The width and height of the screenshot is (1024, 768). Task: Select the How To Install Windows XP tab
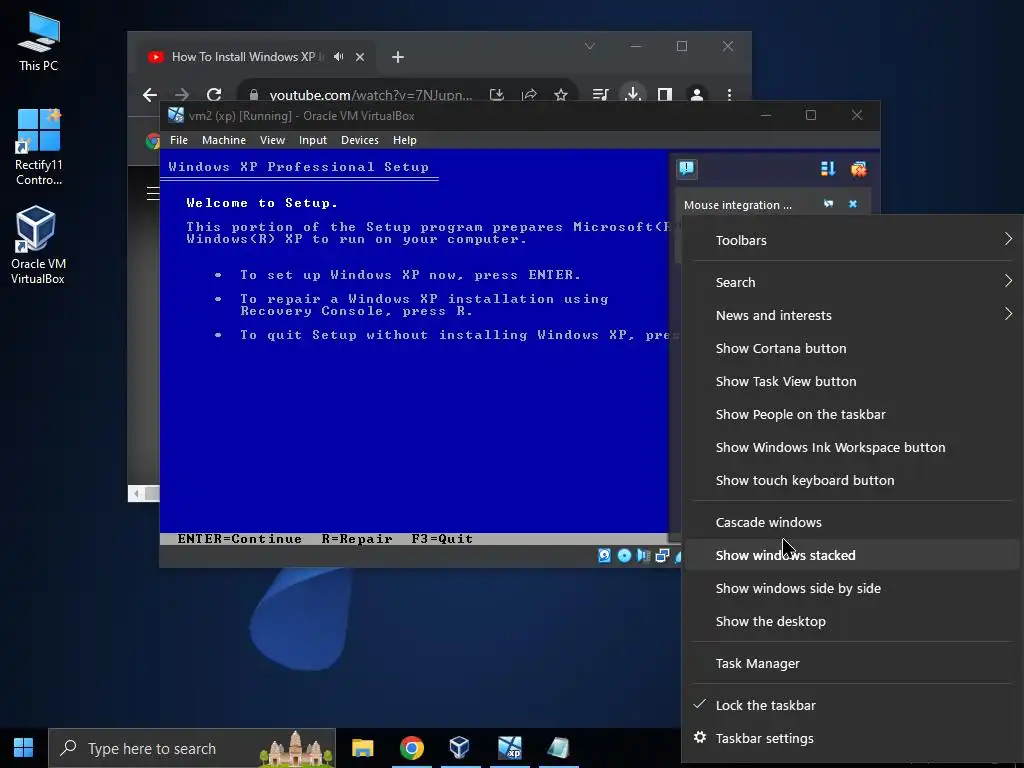point(256,57)
